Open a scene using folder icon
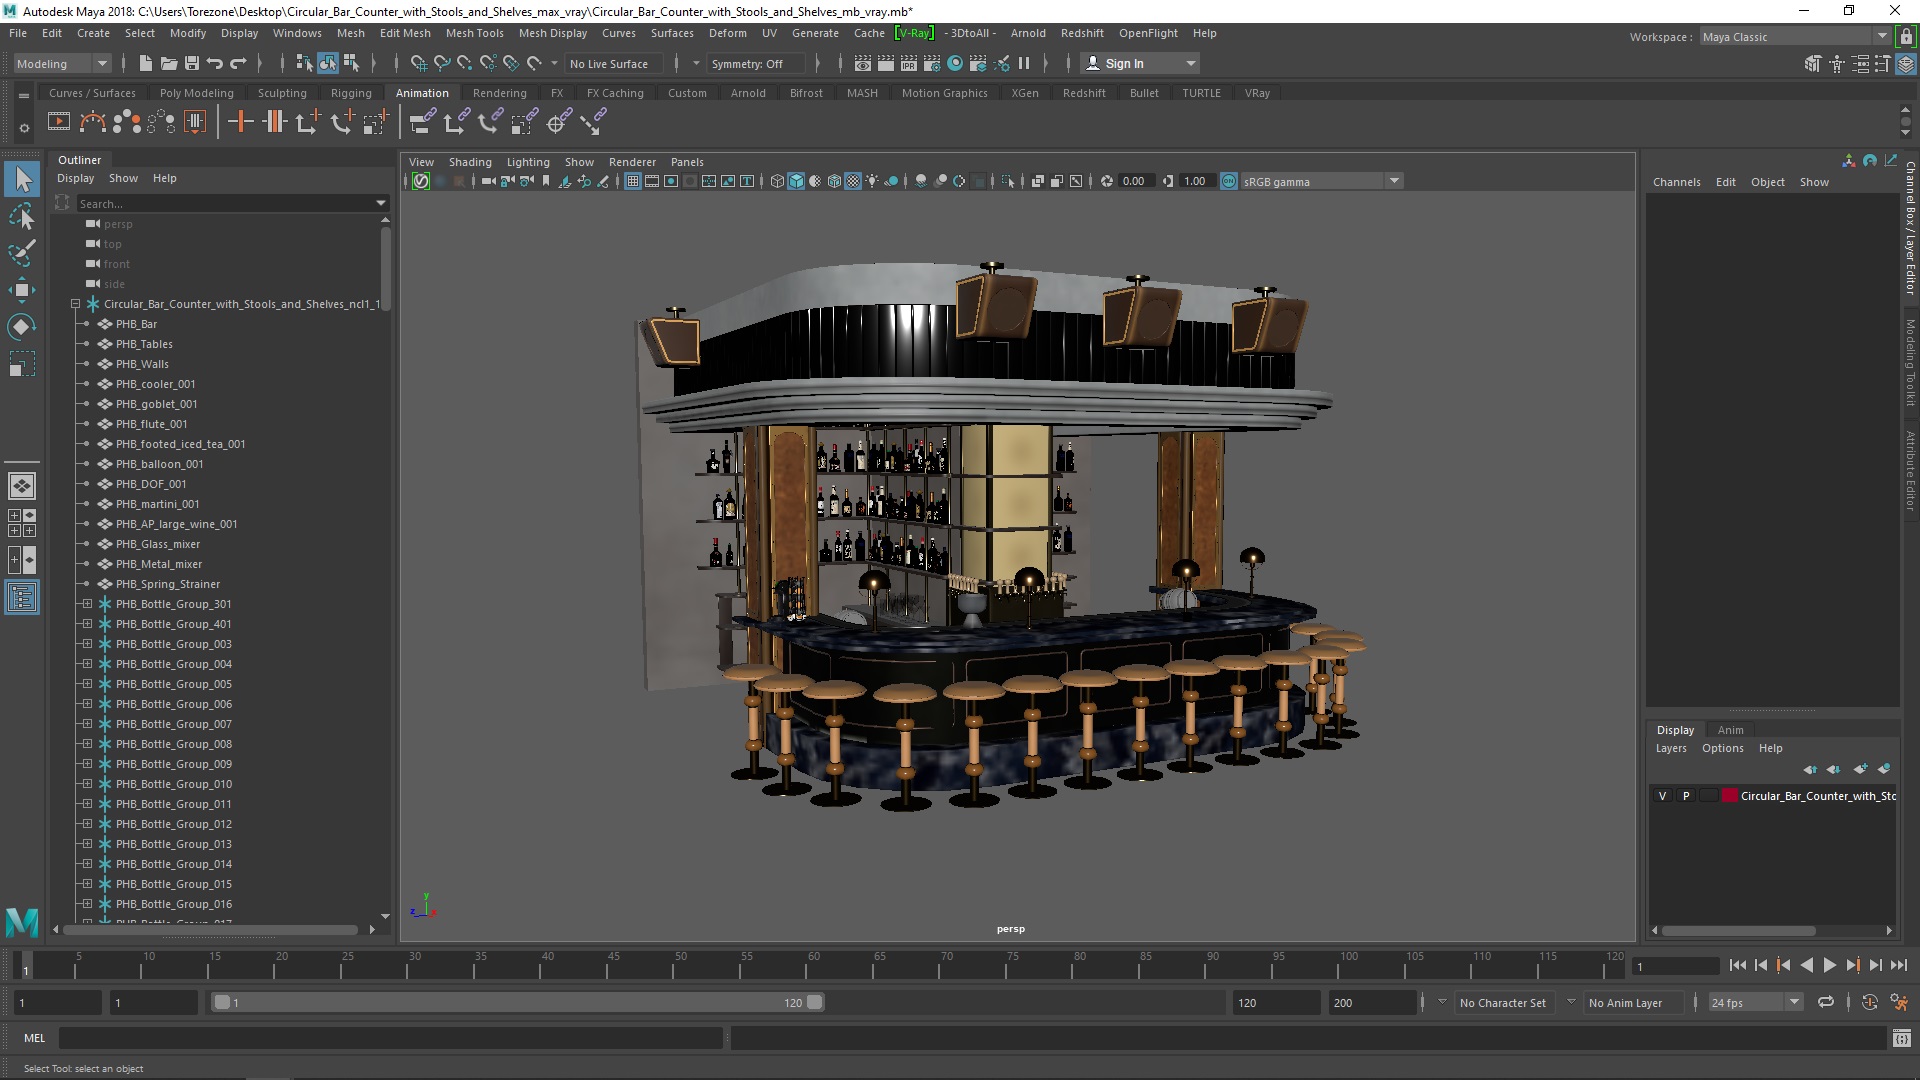 (169, 63)
